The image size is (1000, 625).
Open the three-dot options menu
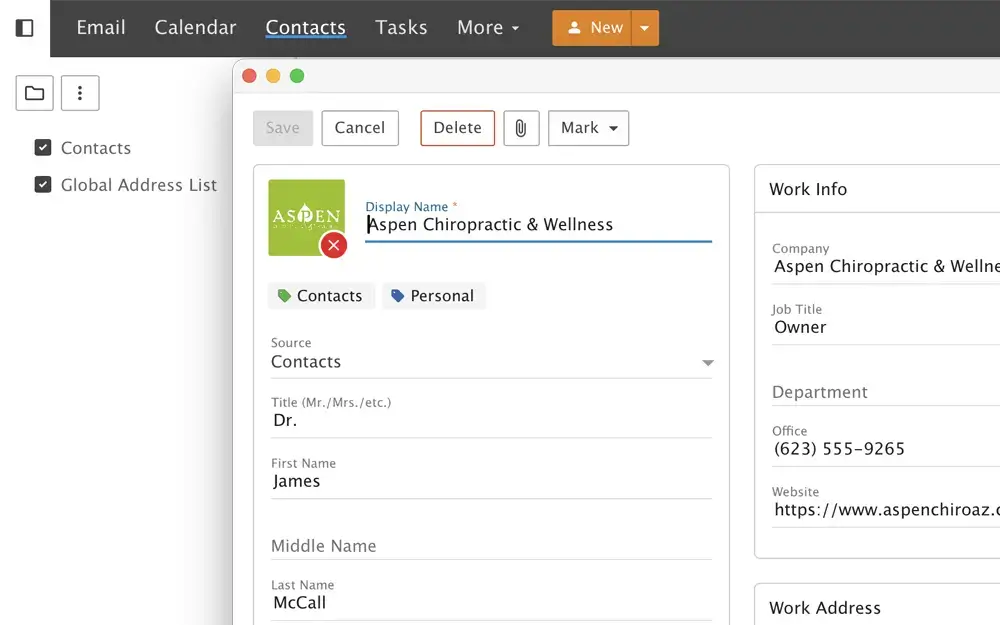80,93
